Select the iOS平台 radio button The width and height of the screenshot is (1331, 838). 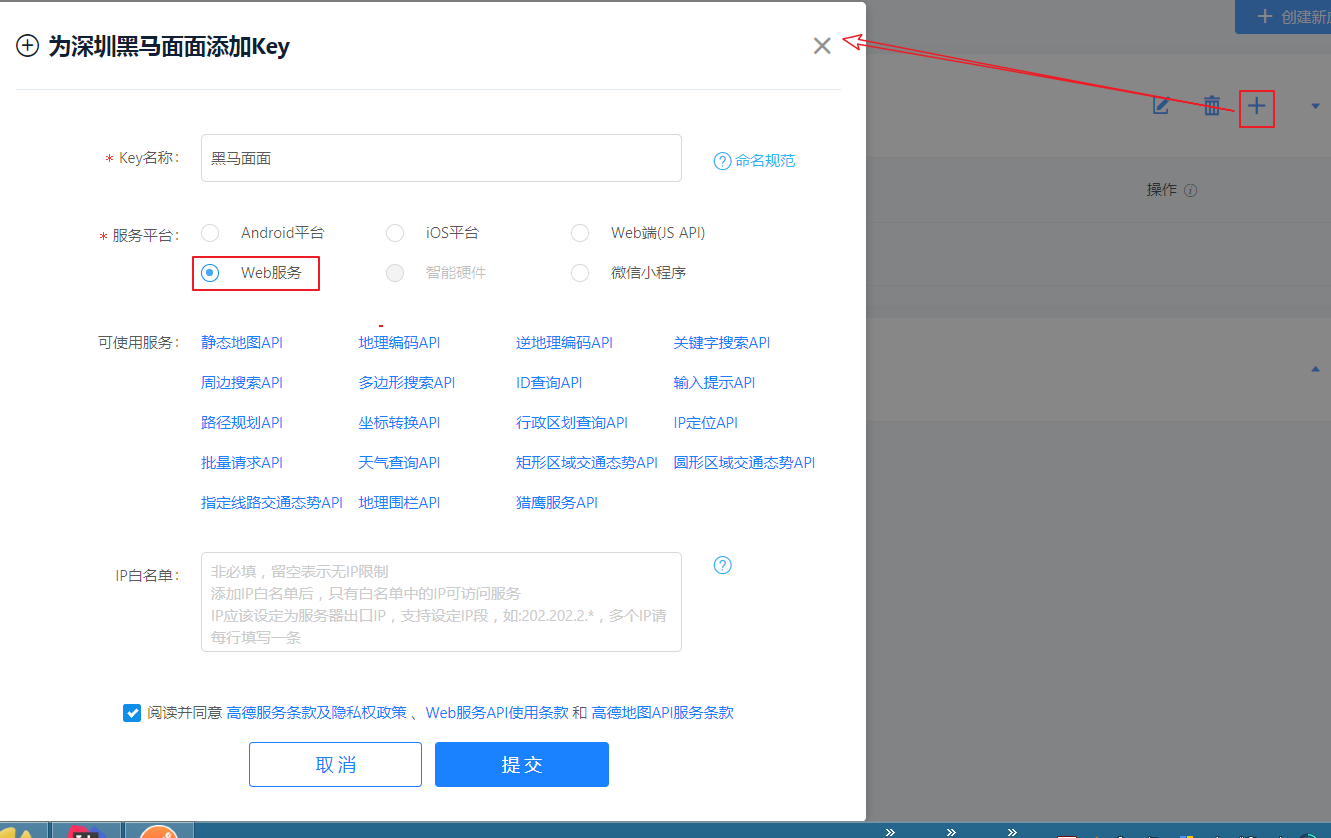[x=395, y=233]
